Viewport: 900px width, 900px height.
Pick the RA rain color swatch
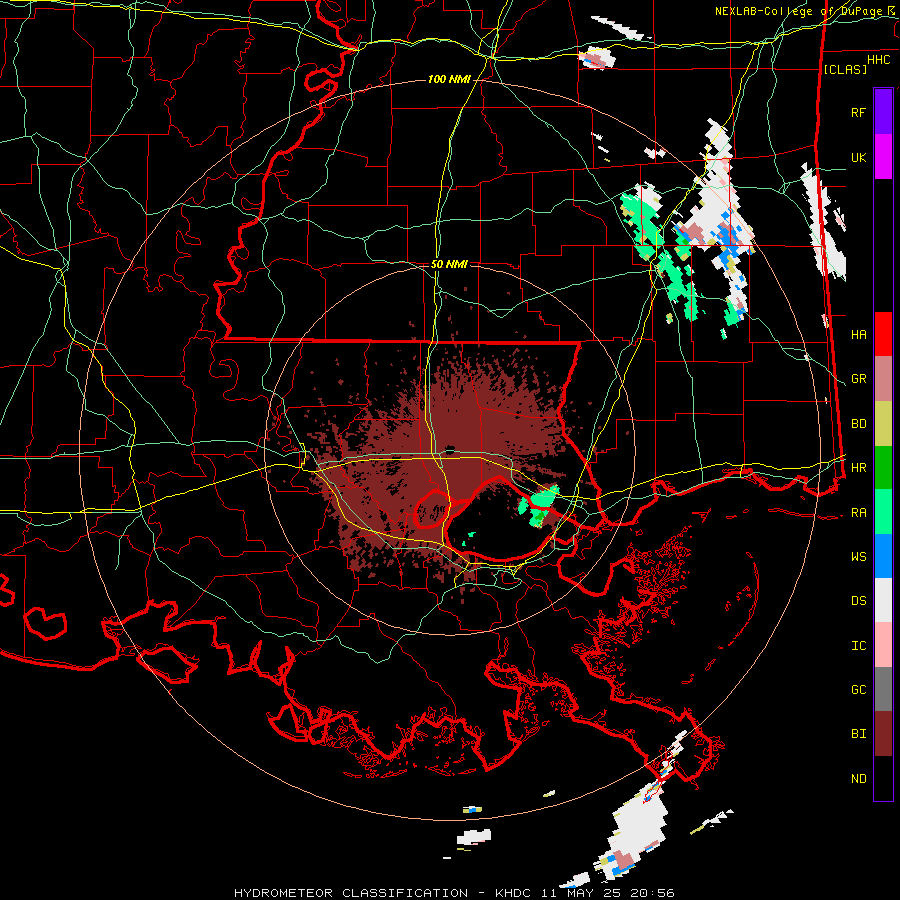(x=883, y=512)
